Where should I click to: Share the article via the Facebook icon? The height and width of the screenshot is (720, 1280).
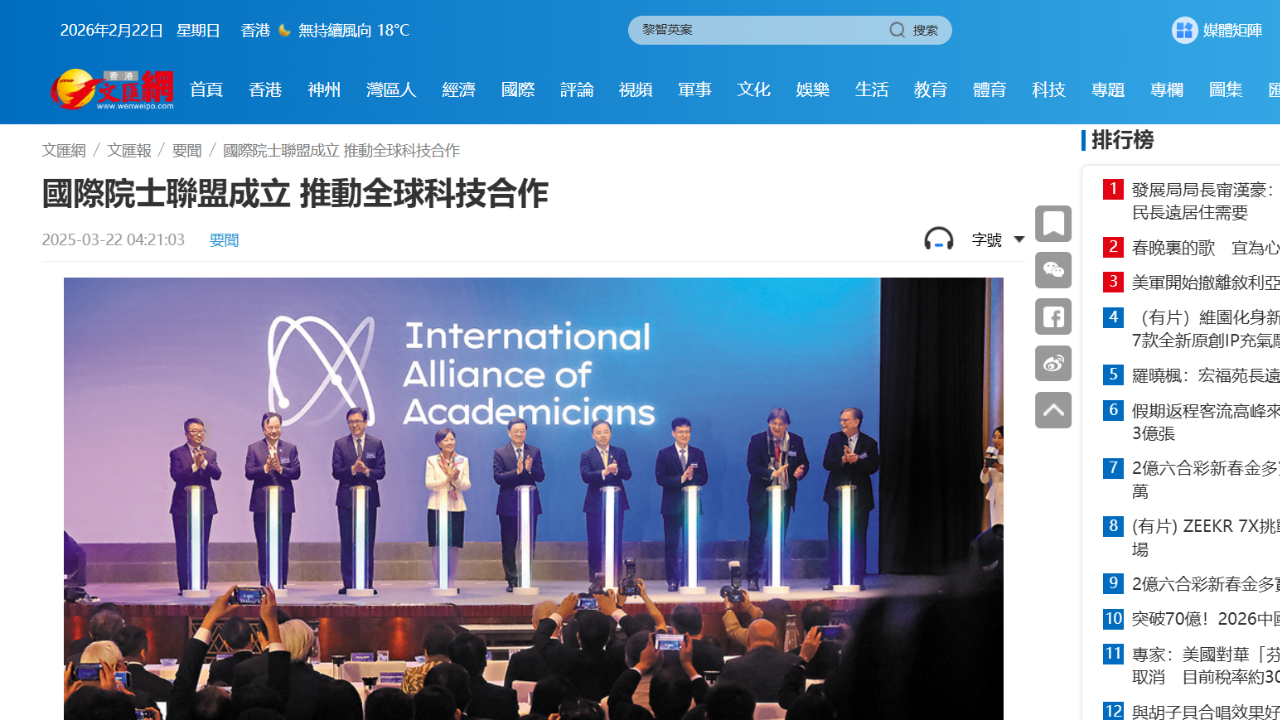coord(1053,317)
